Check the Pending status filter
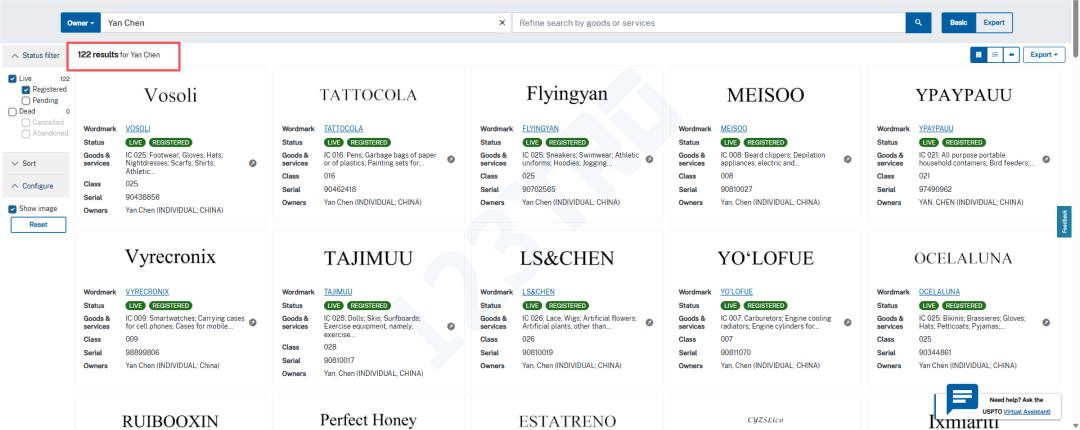The height and width of the screenshot is (430, 1080). click(x=25, y=101)
